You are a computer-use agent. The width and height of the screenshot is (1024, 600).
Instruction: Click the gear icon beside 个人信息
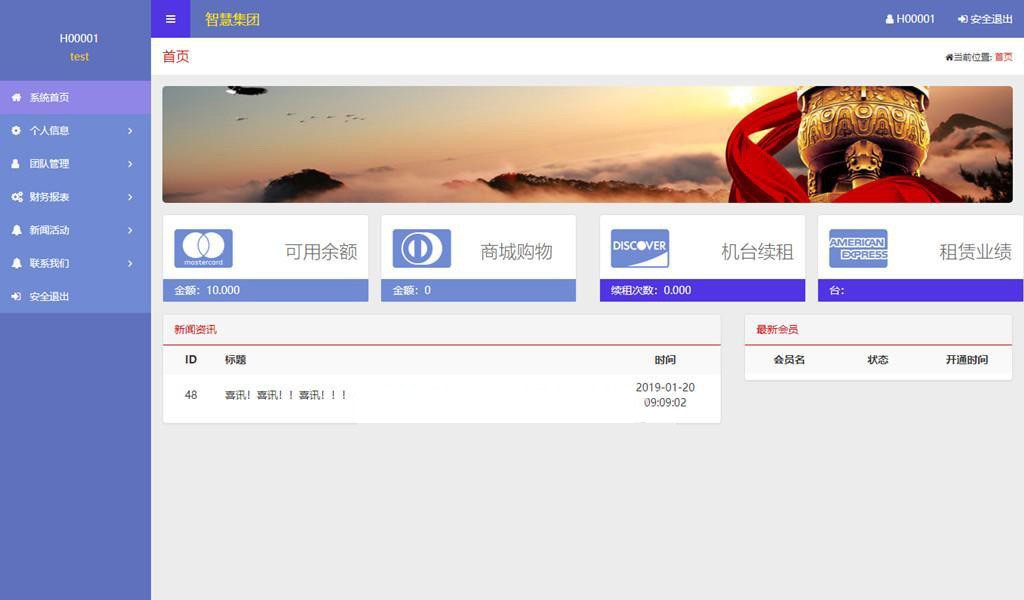(x=16, y=131)
